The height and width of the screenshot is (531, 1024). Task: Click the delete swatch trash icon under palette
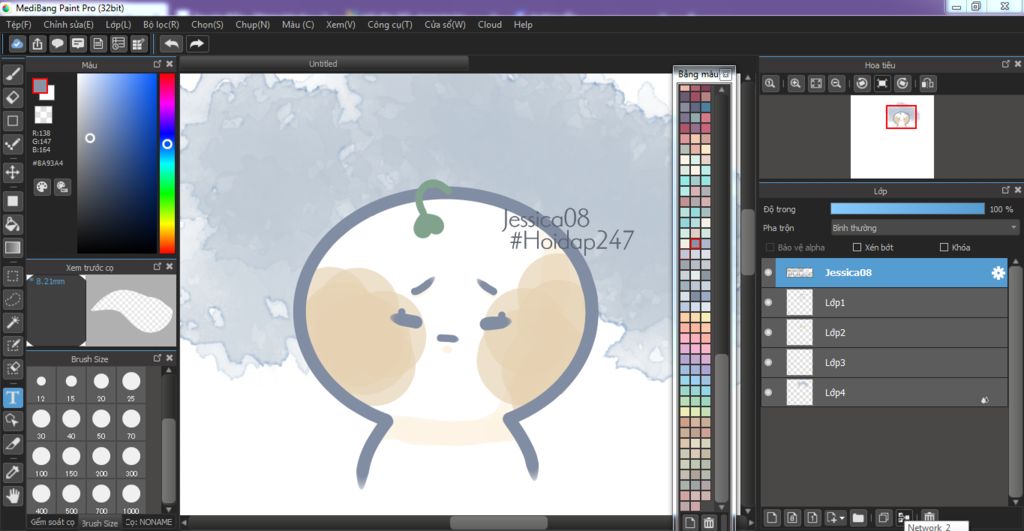[709, 523]
